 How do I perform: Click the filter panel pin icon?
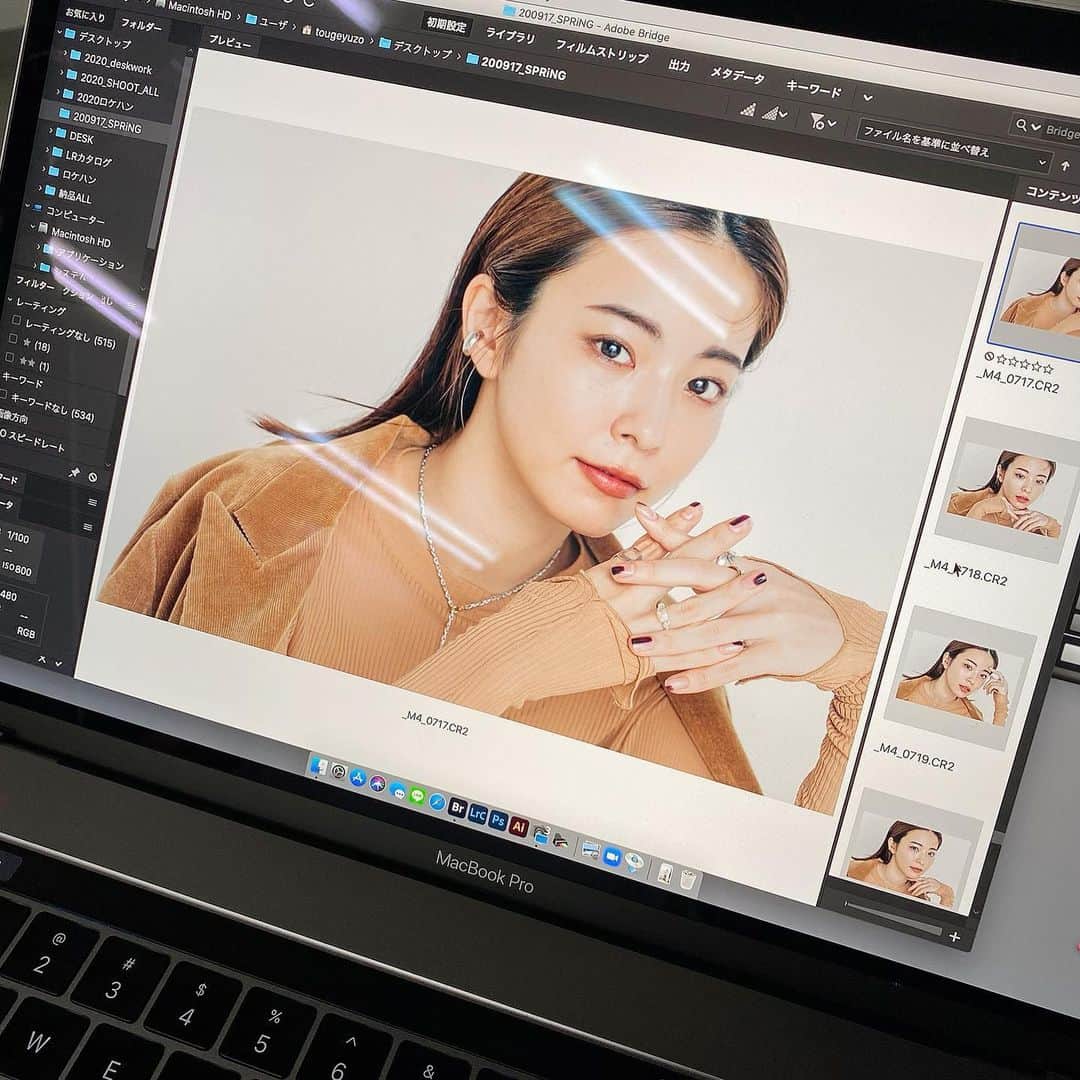click(x=74, y=472)
